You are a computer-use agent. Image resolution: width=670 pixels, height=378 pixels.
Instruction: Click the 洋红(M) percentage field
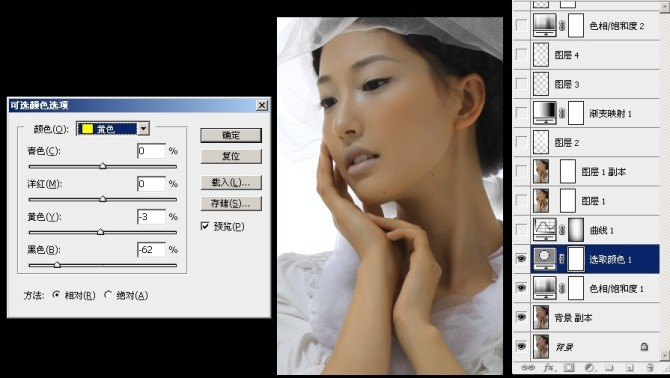[151, 184]
